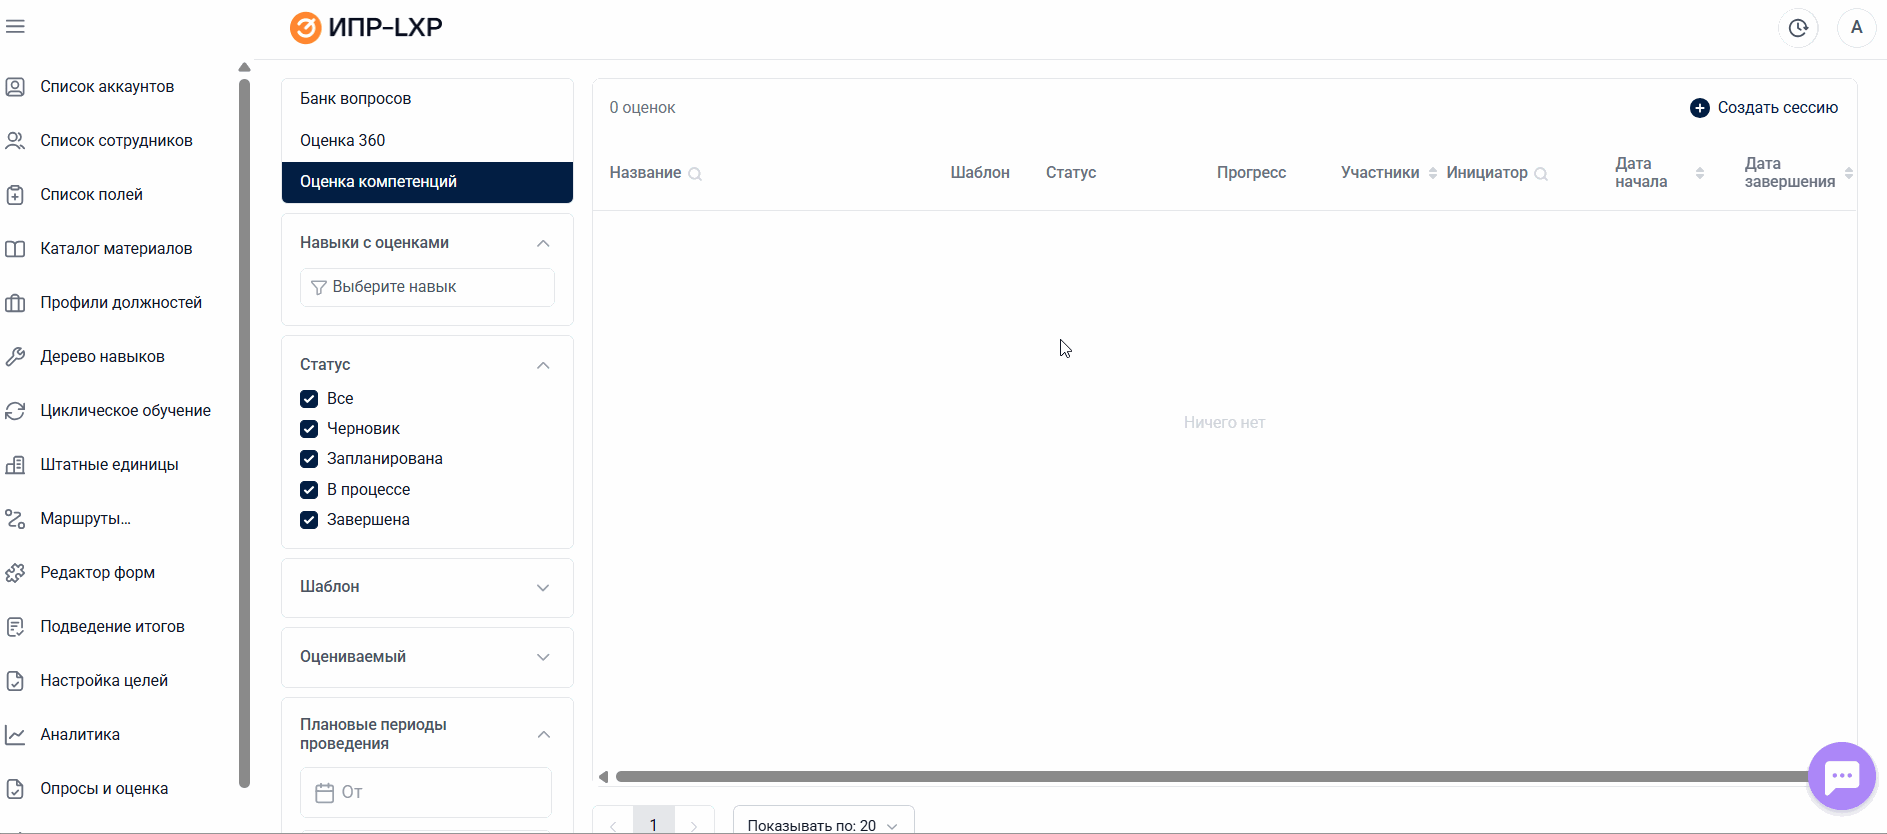Uncheck the Запланирована checkbox
Image resolution: width=1887 pixels, height=834 pixels.
309,459
